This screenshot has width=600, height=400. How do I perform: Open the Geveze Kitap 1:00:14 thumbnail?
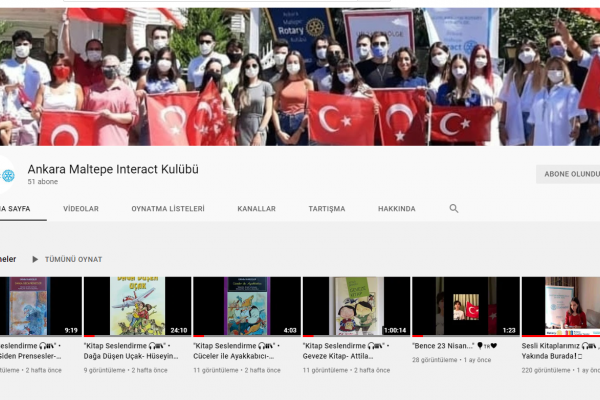[356, 306]
